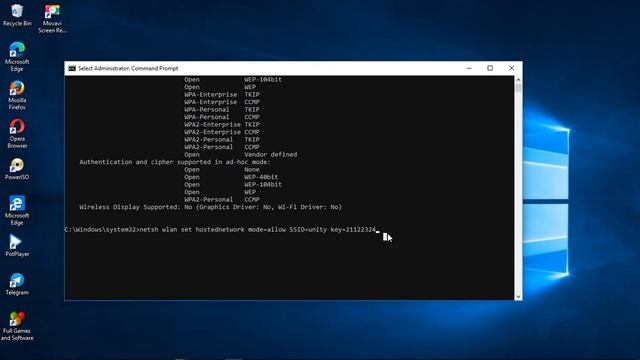
Task: Click the 'Select Administrator: Command Prompt' title text
Action: (128, 69)
